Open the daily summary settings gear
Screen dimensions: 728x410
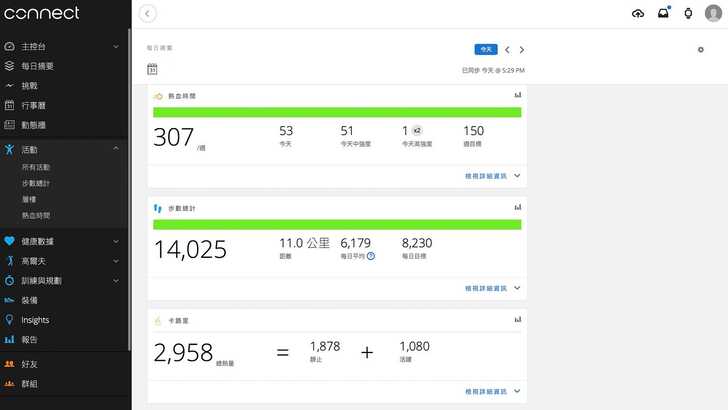tap(700, 49)
